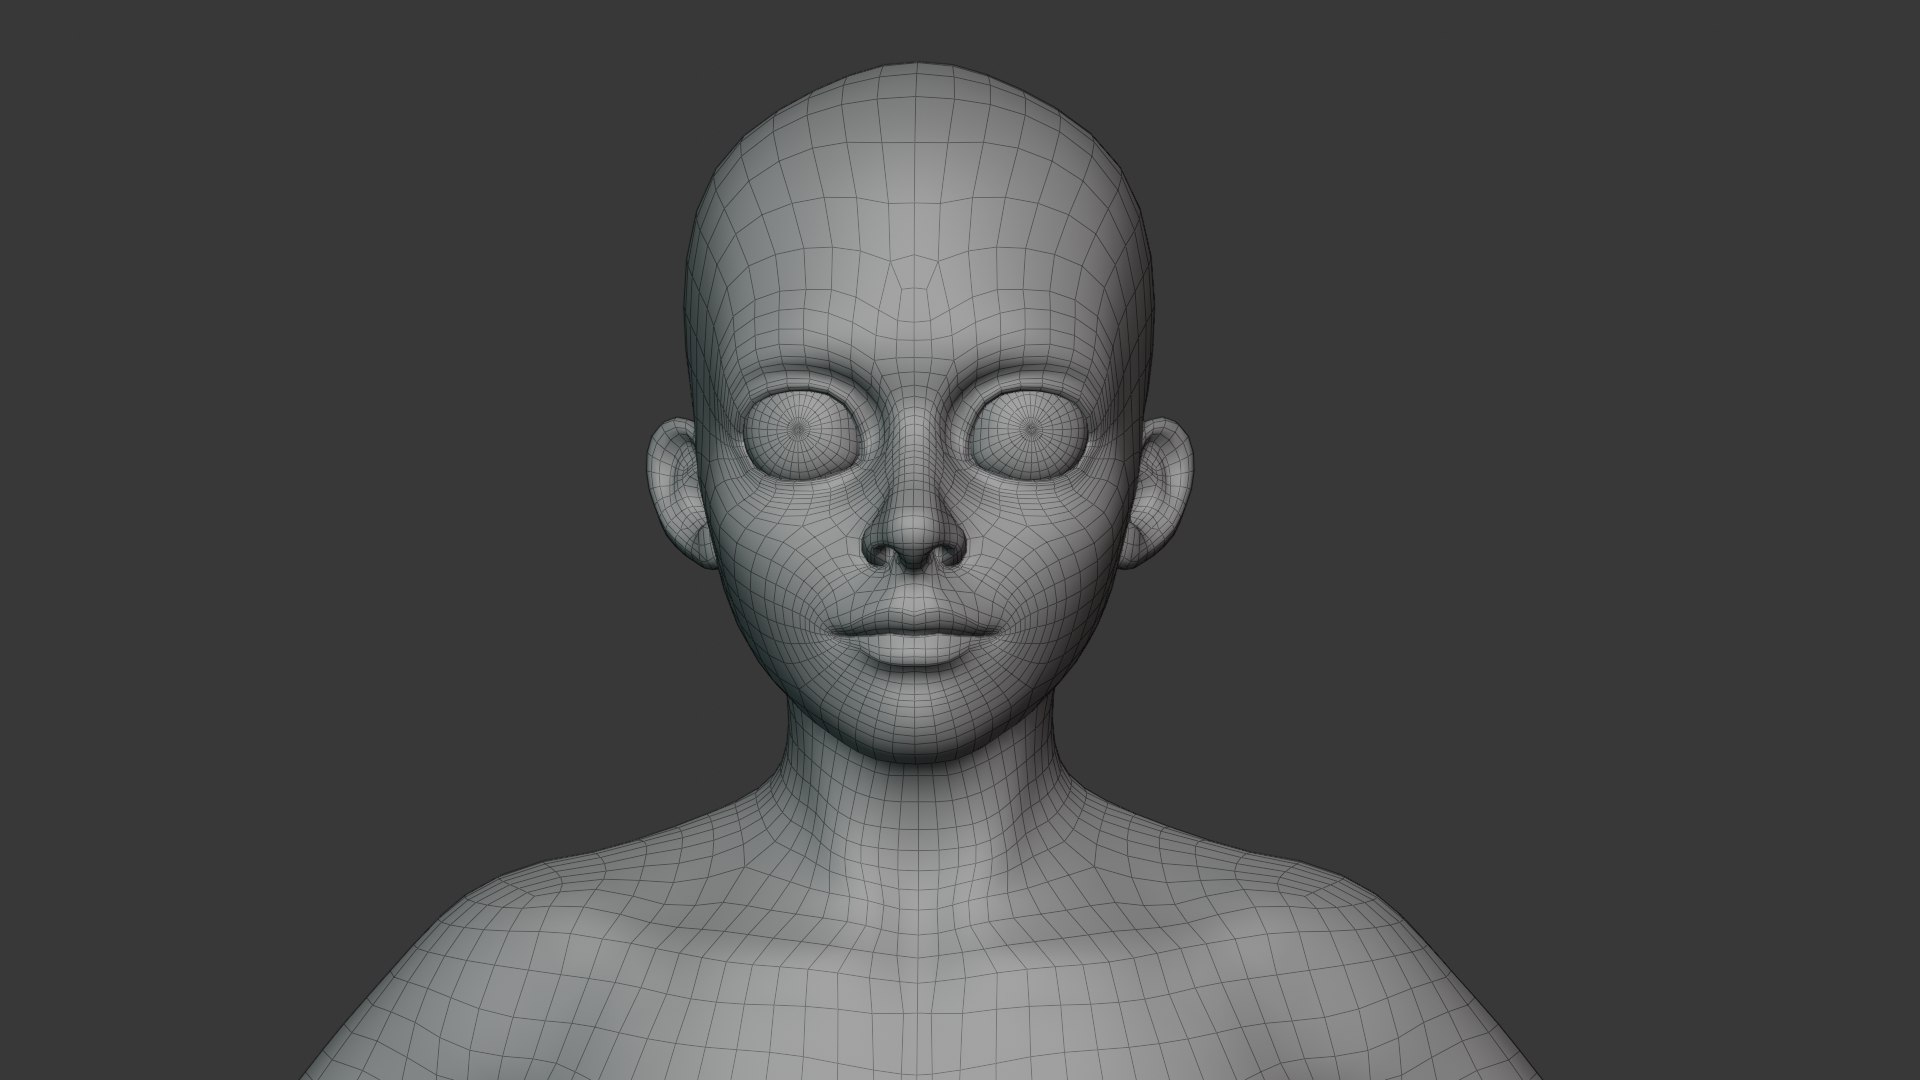Click the model's right eyeball center

[x=1031, y=430]
